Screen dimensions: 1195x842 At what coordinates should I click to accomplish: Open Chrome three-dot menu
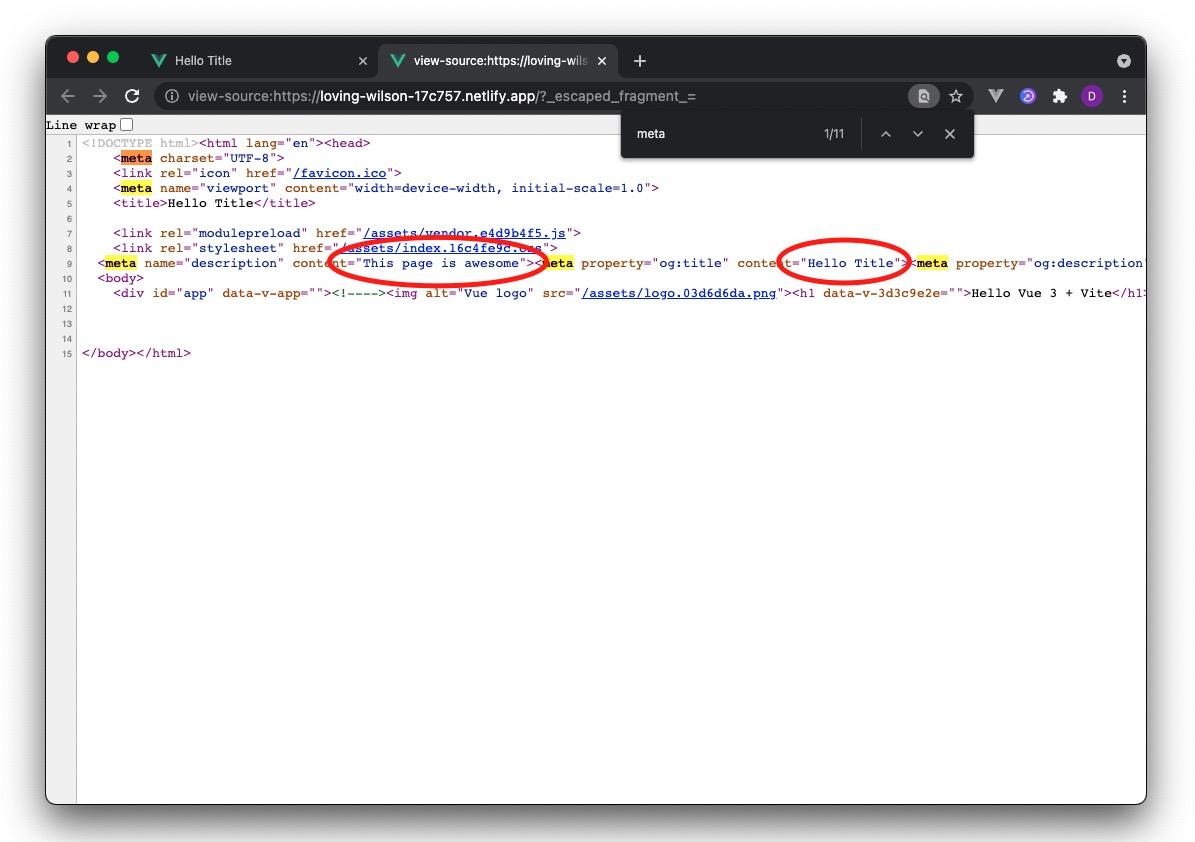point(1125,96)
